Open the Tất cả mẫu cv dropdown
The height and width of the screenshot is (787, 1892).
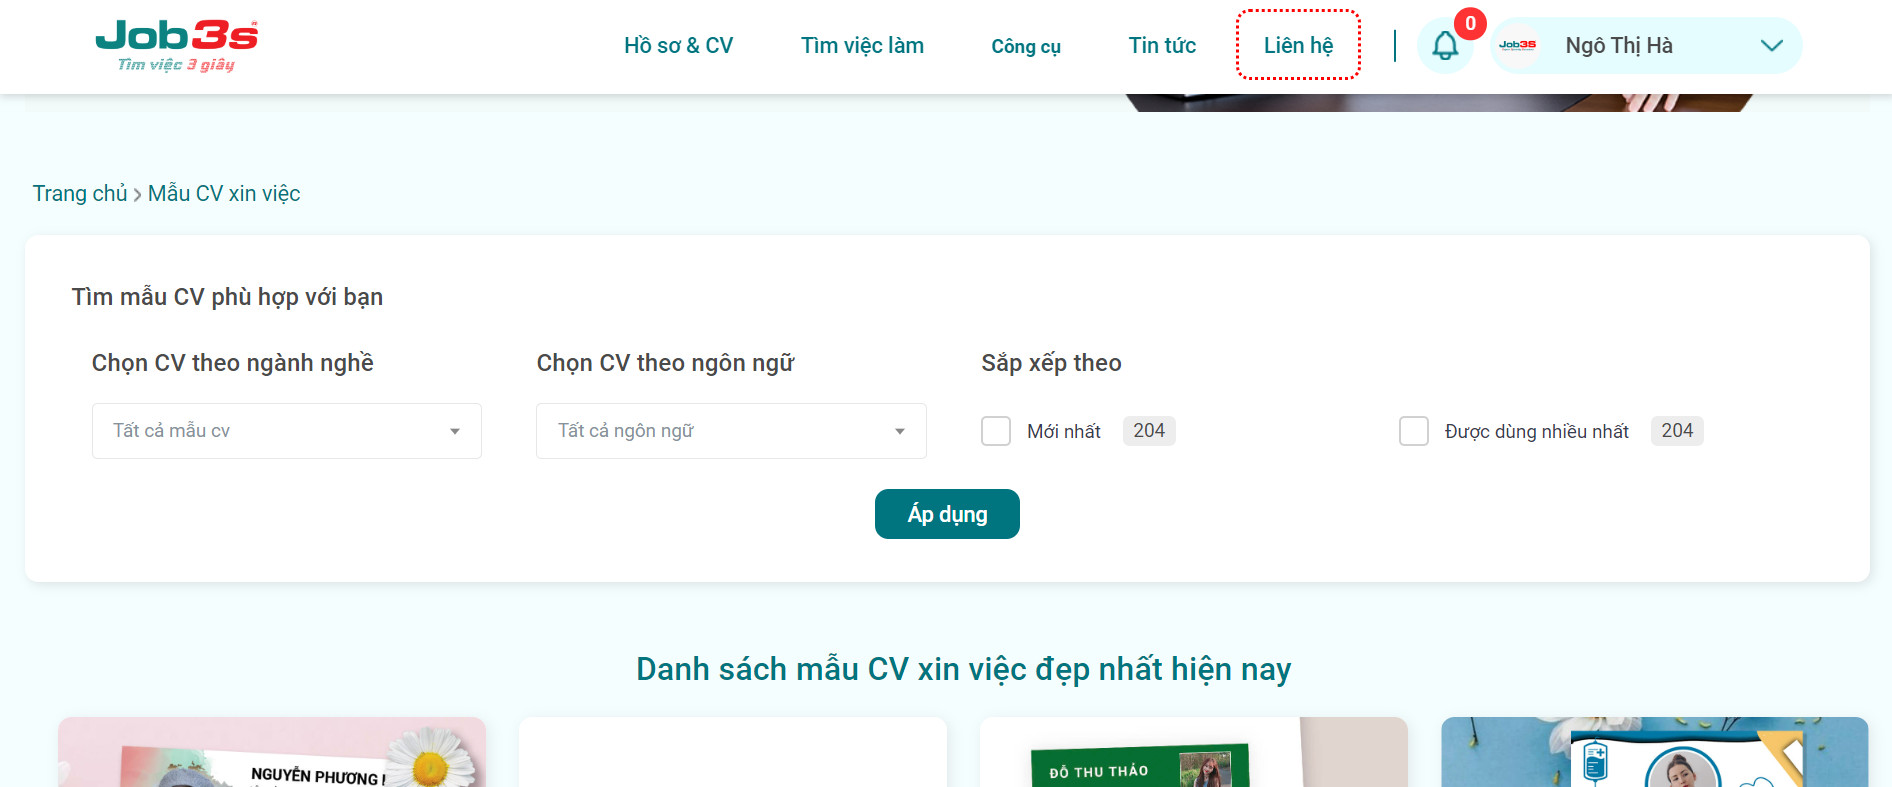coord(287,431)
